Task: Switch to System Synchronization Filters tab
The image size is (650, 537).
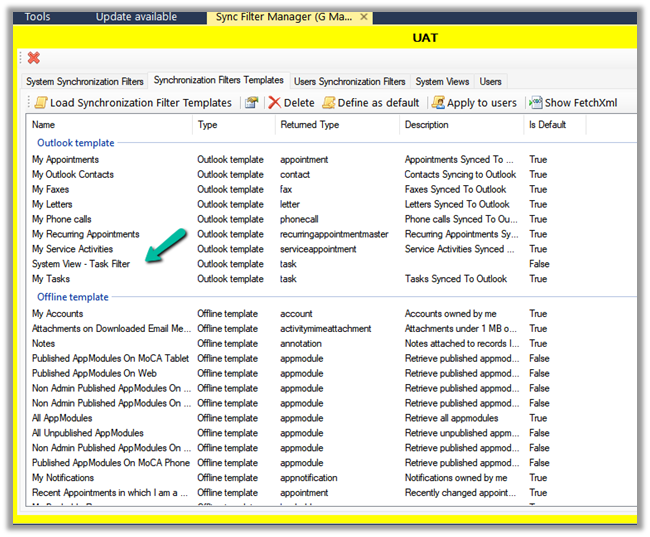Action: point(85,81)
